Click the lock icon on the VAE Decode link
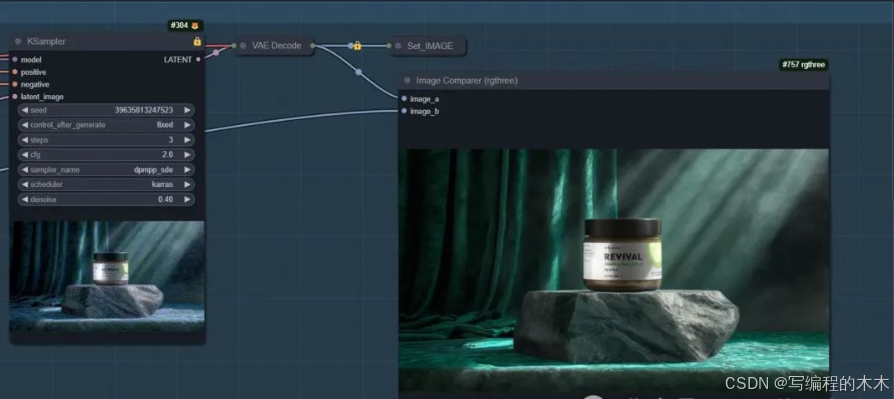 point(357,46)
